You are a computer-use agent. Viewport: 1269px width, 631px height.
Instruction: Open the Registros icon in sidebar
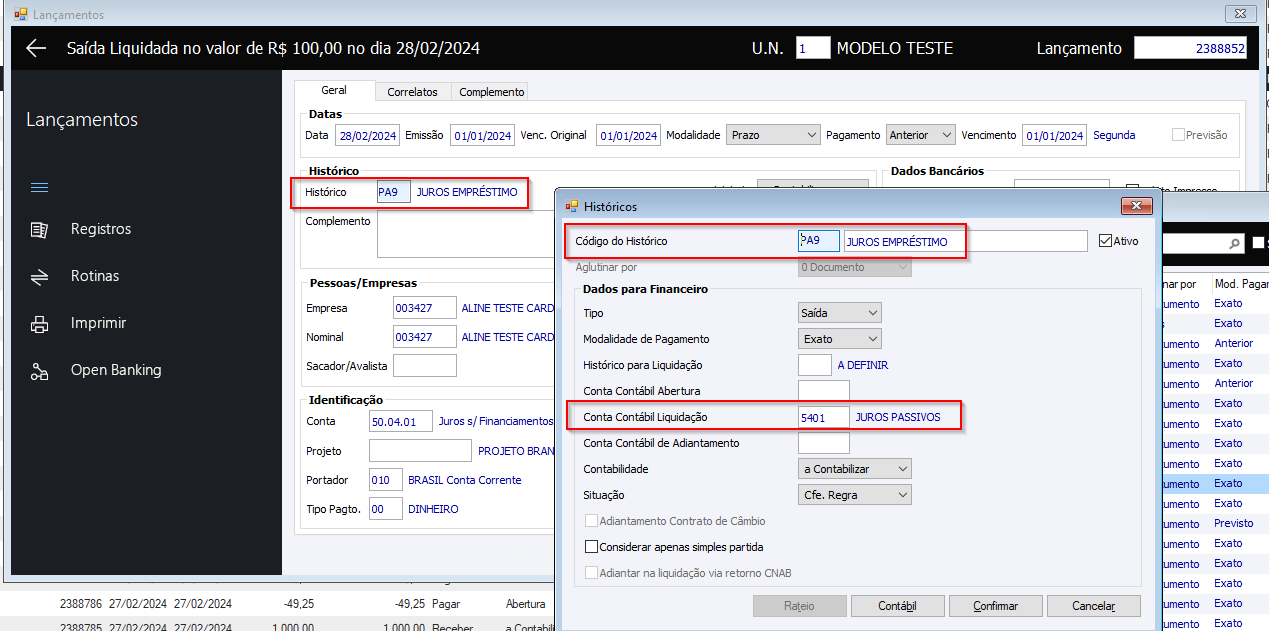pyautogui.click(x=39, y=230)
